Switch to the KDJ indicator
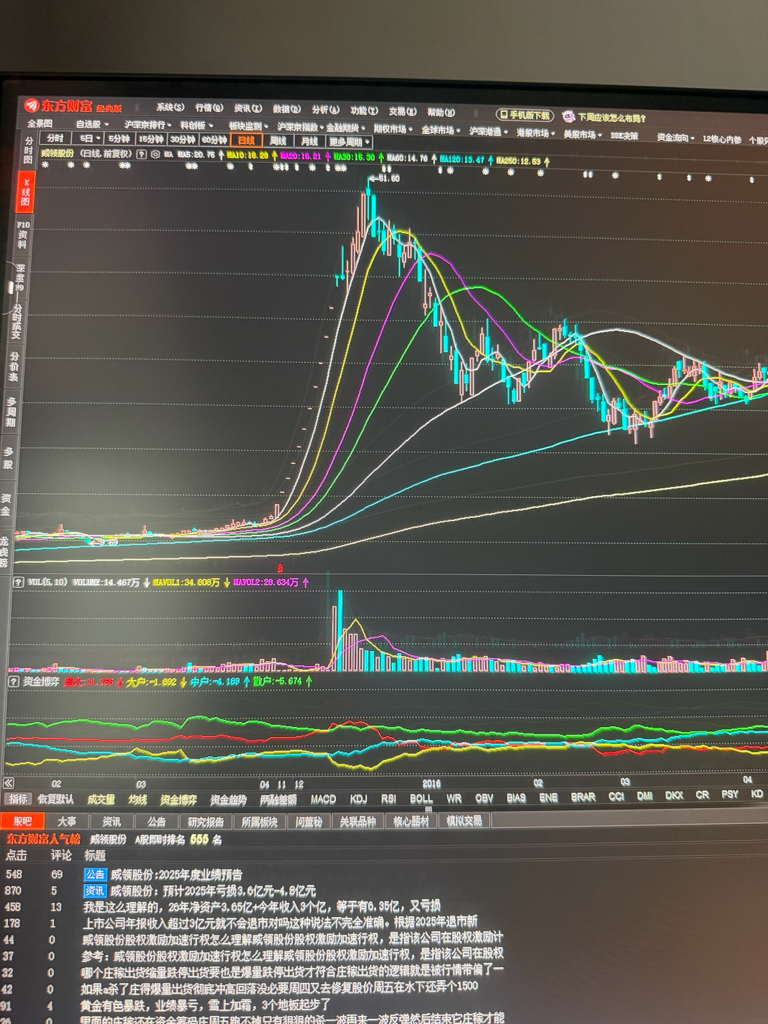Screen dimensions: 768x1024 coord(359,799)
